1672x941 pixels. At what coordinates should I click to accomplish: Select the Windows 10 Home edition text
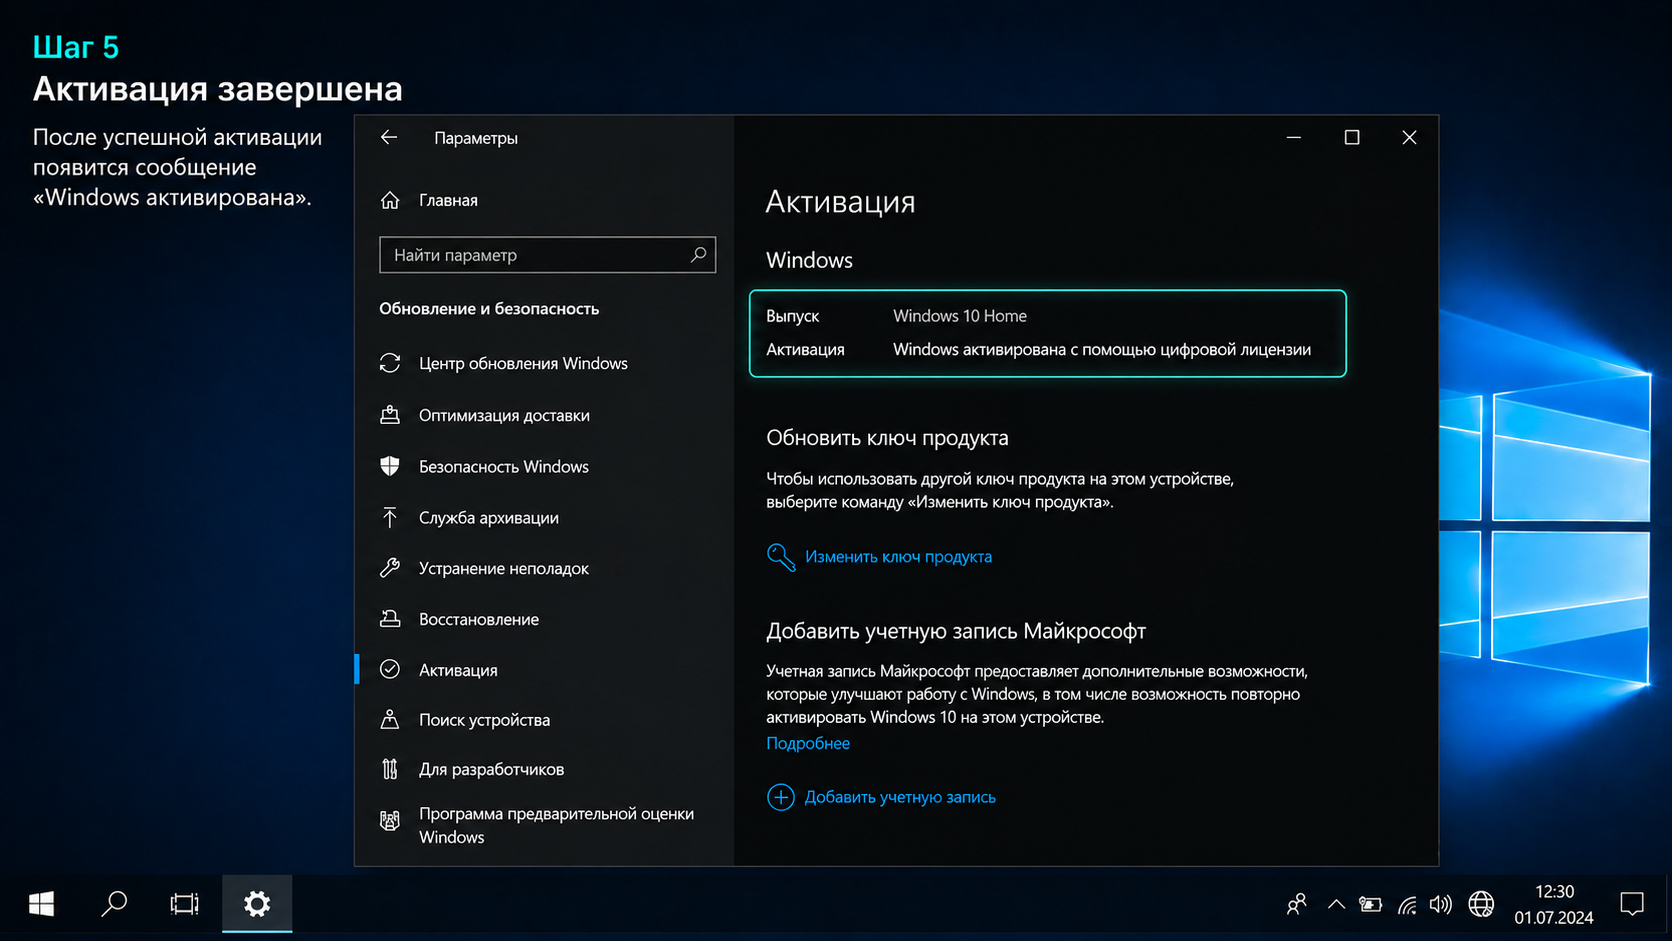click(960, 316)
